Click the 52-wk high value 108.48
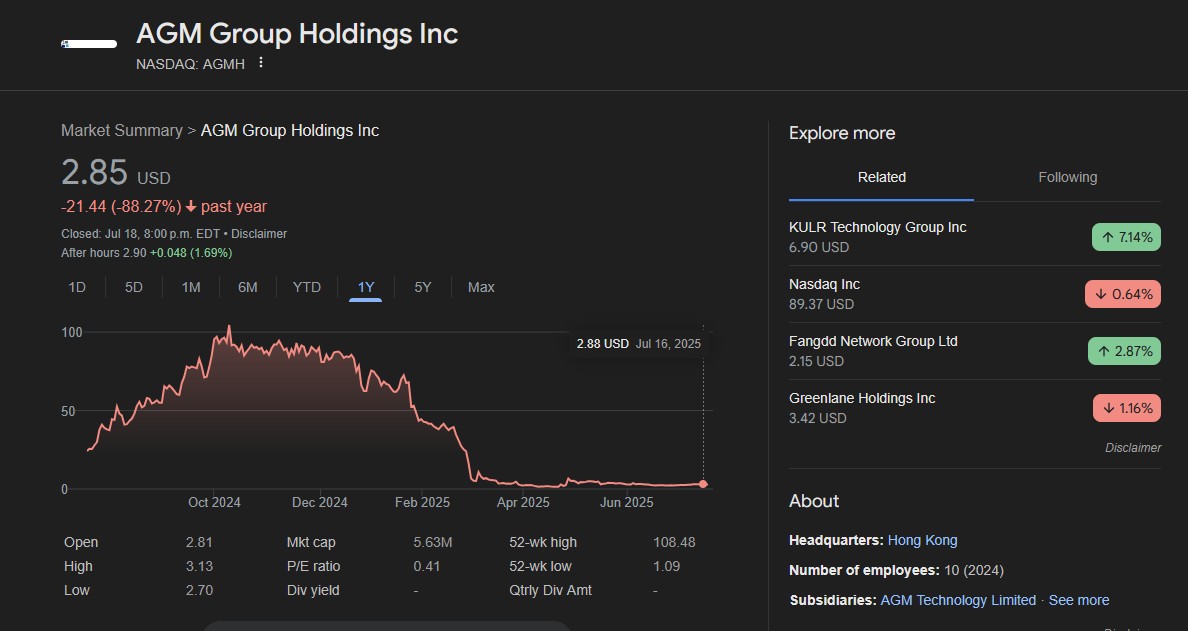Image resolution: width=1188 pixels, height=631 pixels. coord(674,542)
